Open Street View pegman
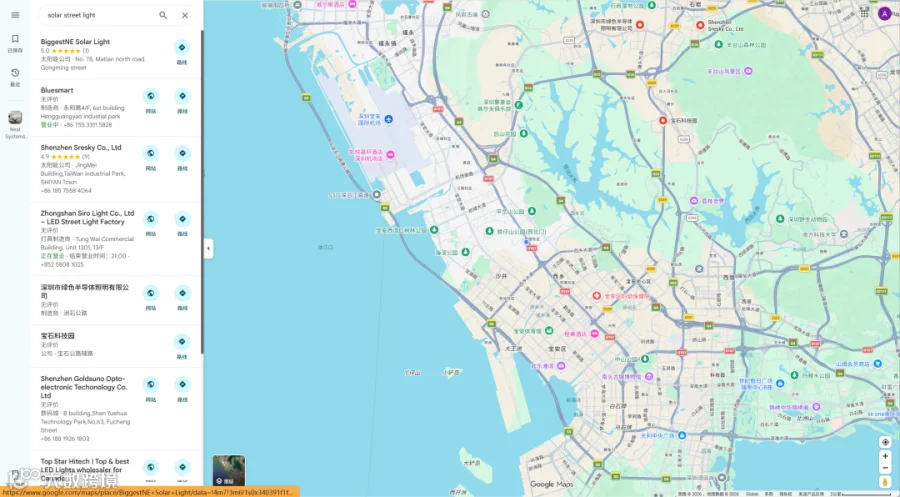The image size is (900, 497). point(885,482)
